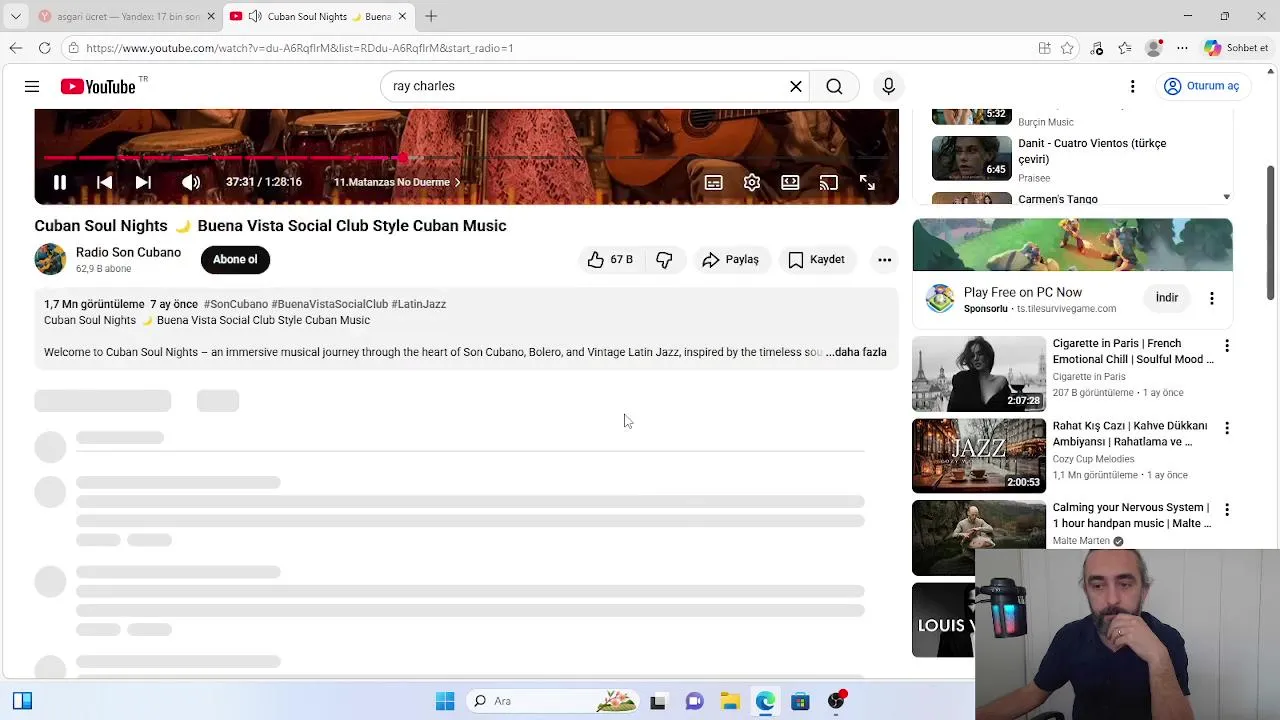
Task: Close the Cuban Soul Nights tab
Action: click(x=403, y=16)
